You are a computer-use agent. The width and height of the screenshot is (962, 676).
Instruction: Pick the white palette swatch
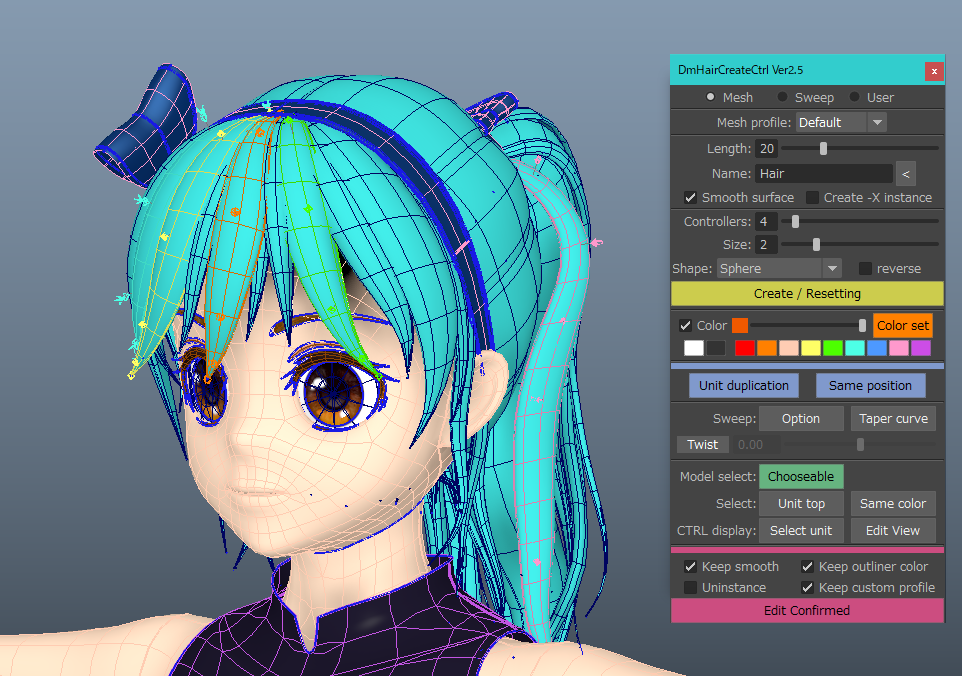click(694, 348)
